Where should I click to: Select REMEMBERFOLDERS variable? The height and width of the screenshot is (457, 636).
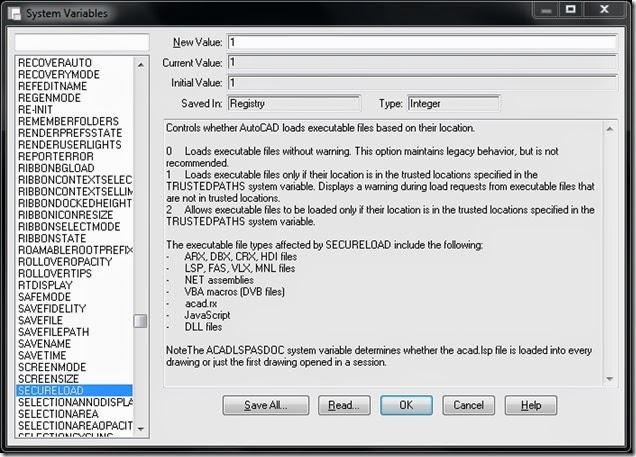(75, 122)
